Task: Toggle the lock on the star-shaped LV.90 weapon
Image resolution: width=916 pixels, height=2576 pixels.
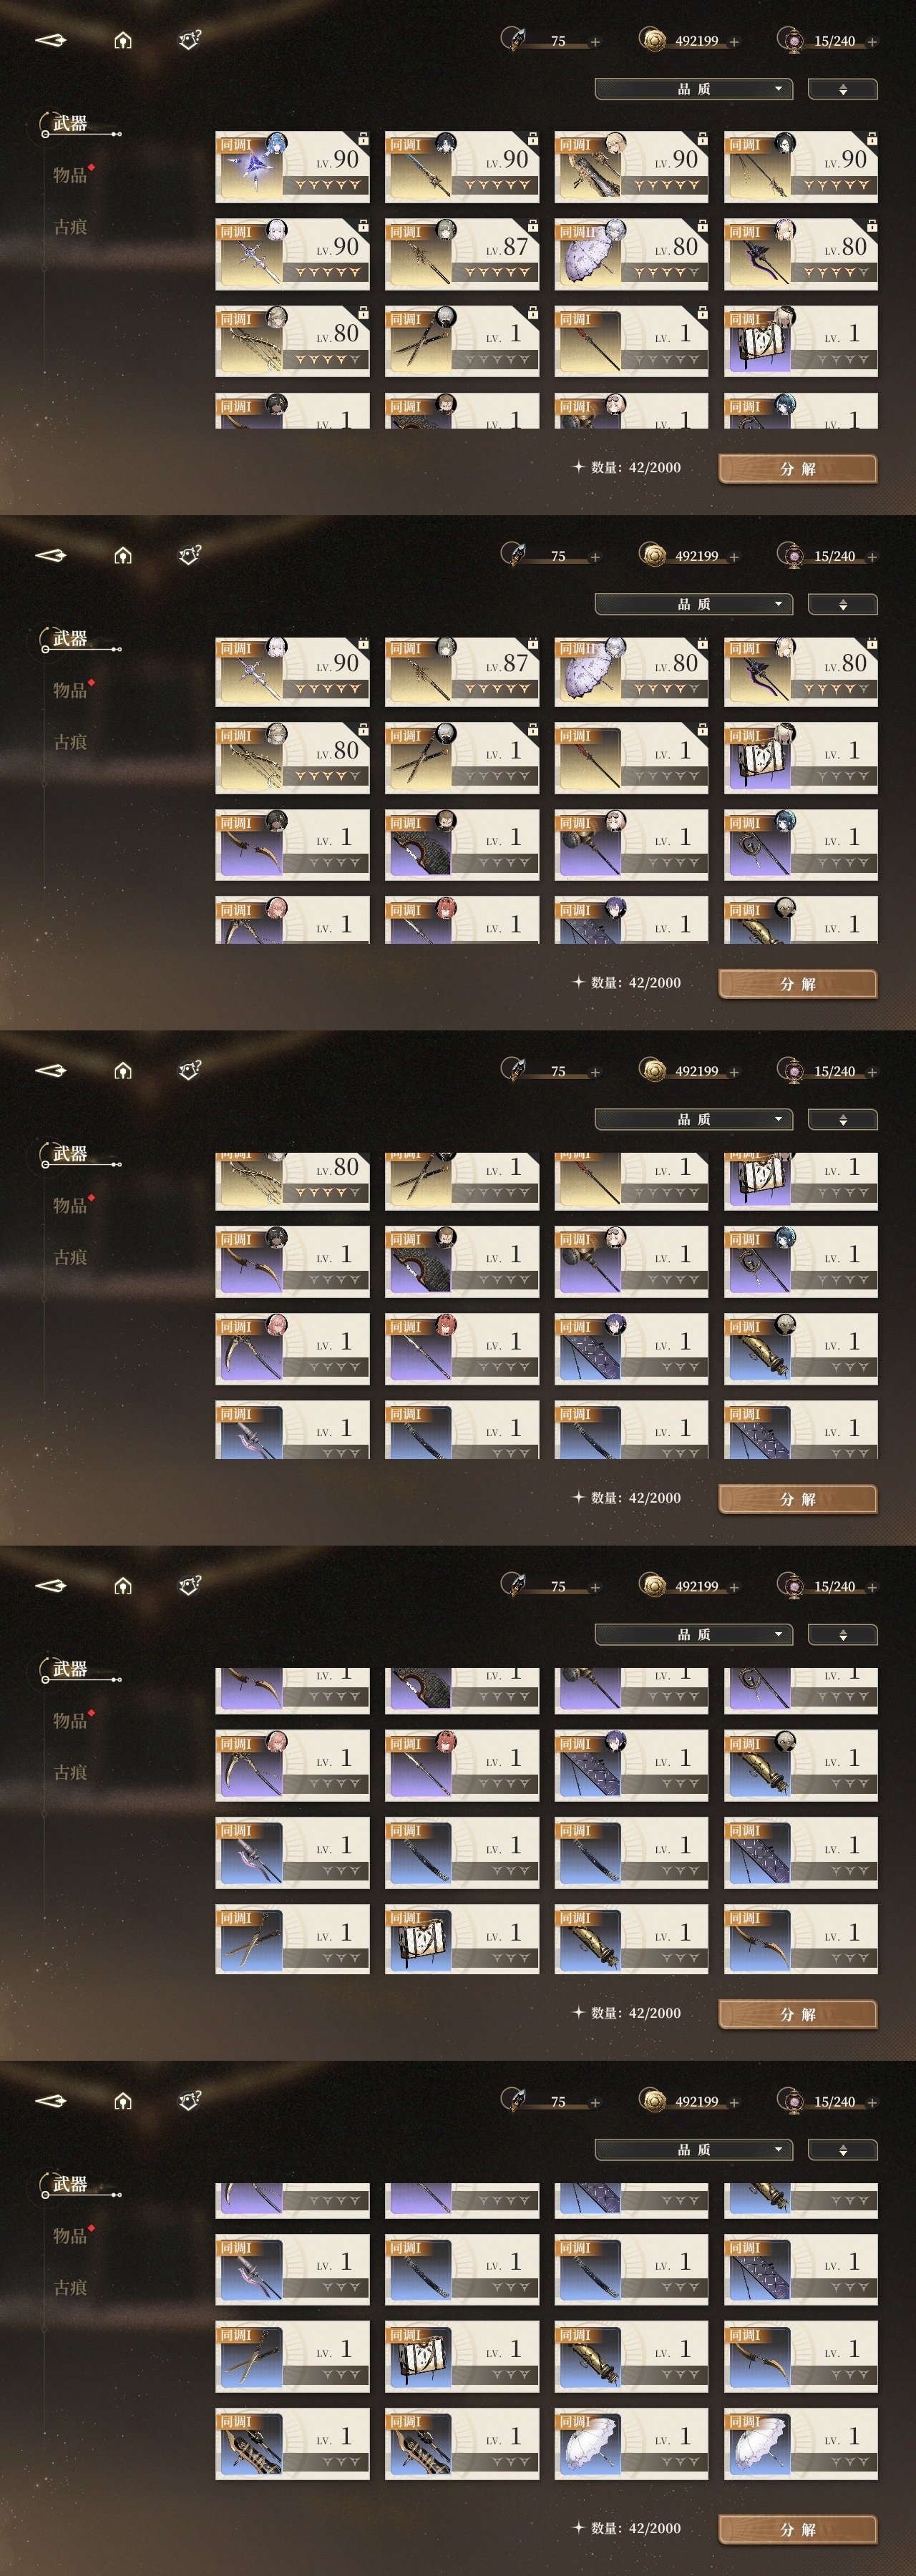Action: (363, 138)
